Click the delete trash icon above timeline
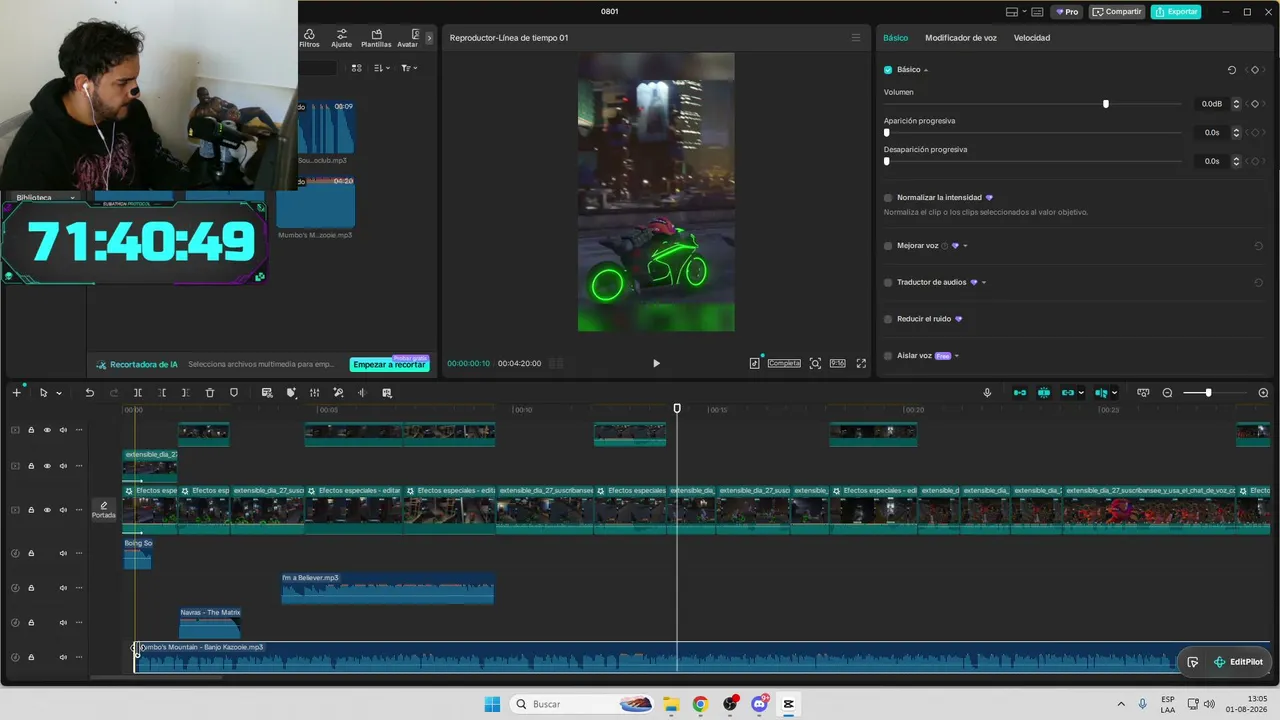This screenshot has height=720, width=1280. click(210, 393)
